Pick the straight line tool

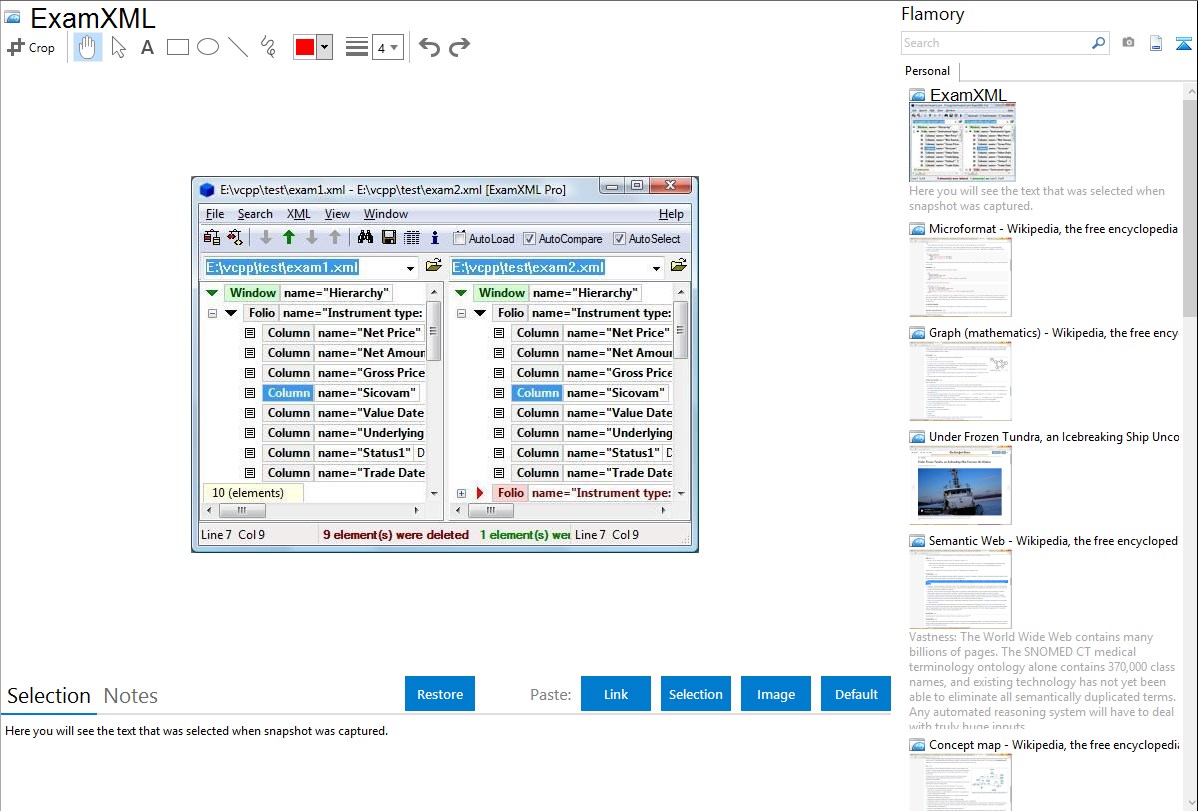pos(238,47)
